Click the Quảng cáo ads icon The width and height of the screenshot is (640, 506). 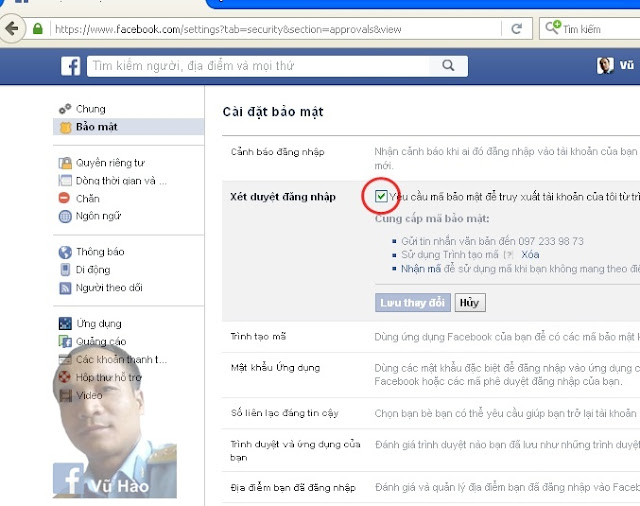coord(65,341)
